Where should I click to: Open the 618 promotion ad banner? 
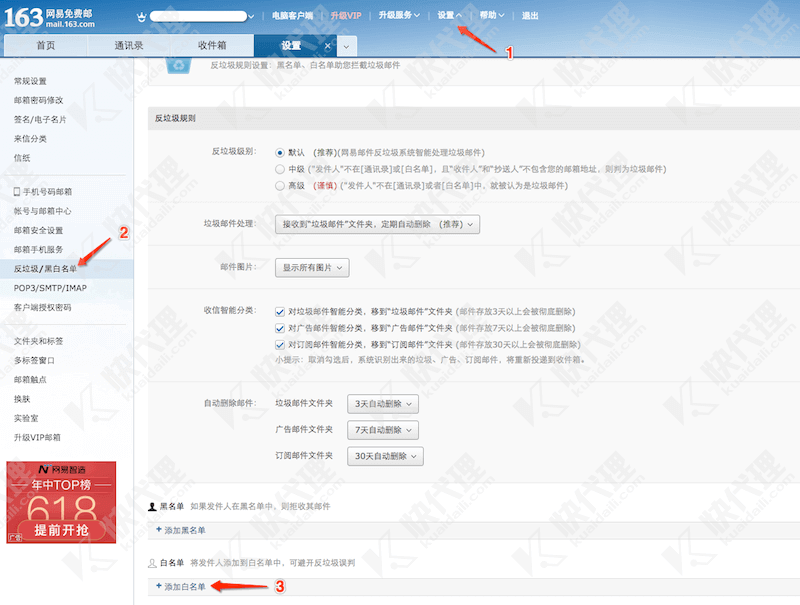click(x=61, y=502)
